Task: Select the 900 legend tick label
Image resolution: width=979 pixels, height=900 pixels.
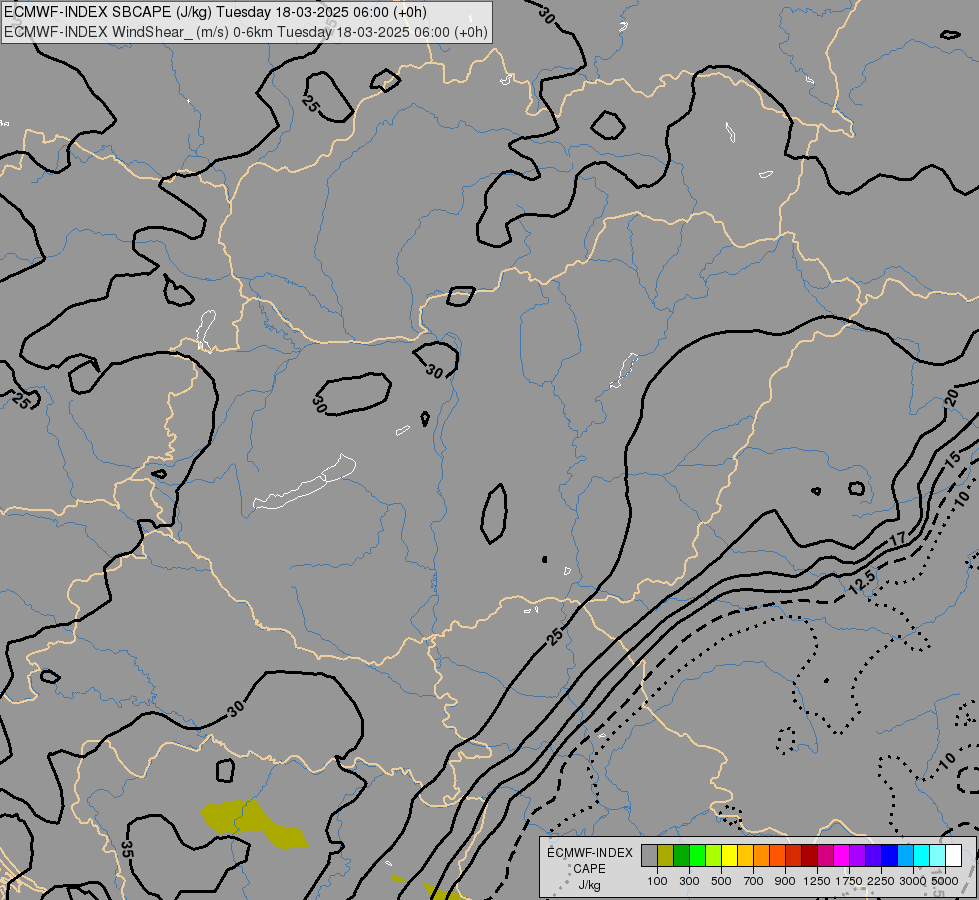Action: pyautogui.click(x=785, y=881)
